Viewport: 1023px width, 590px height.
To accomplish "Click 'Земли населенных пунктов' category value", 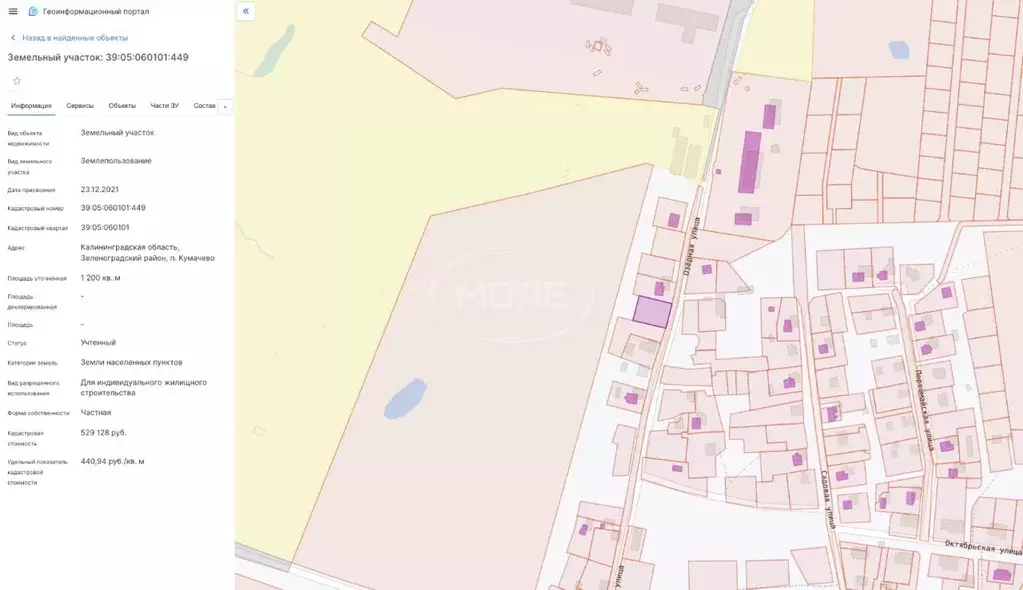I will pyautogui.click(x=131, y=362).
